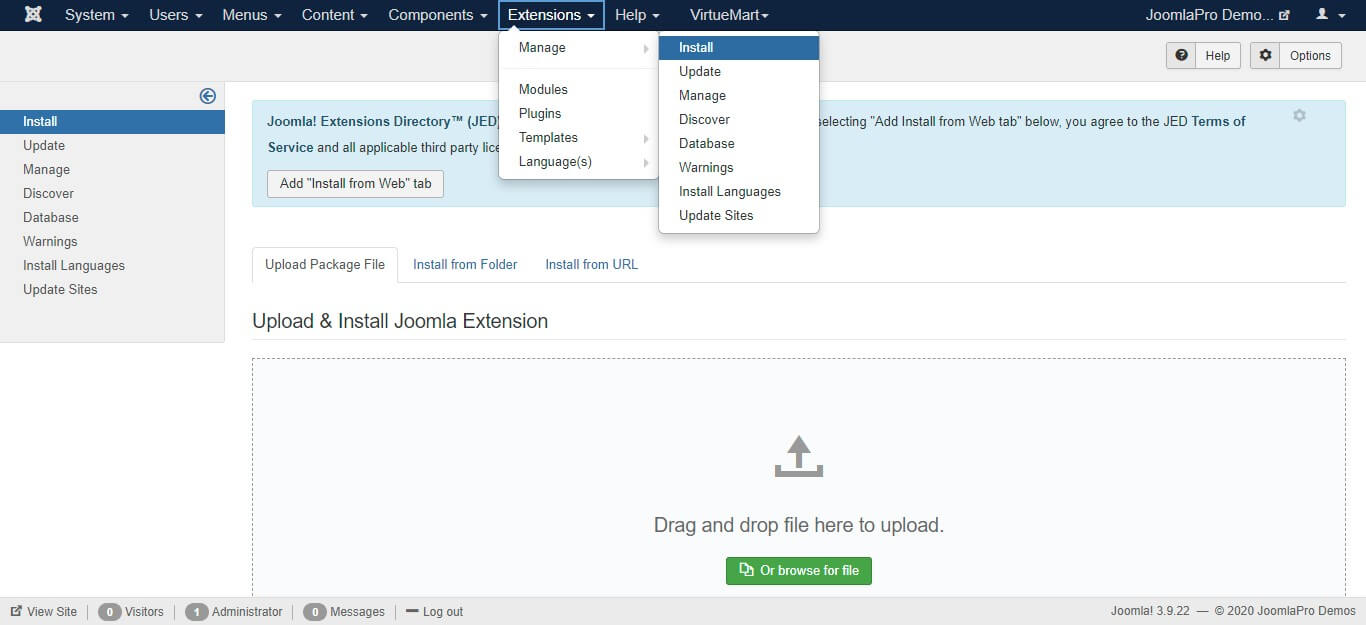Click Log out in the status bar
Image resolution: width=1366 pixels, height=625 pixels.
pos(434,612)
